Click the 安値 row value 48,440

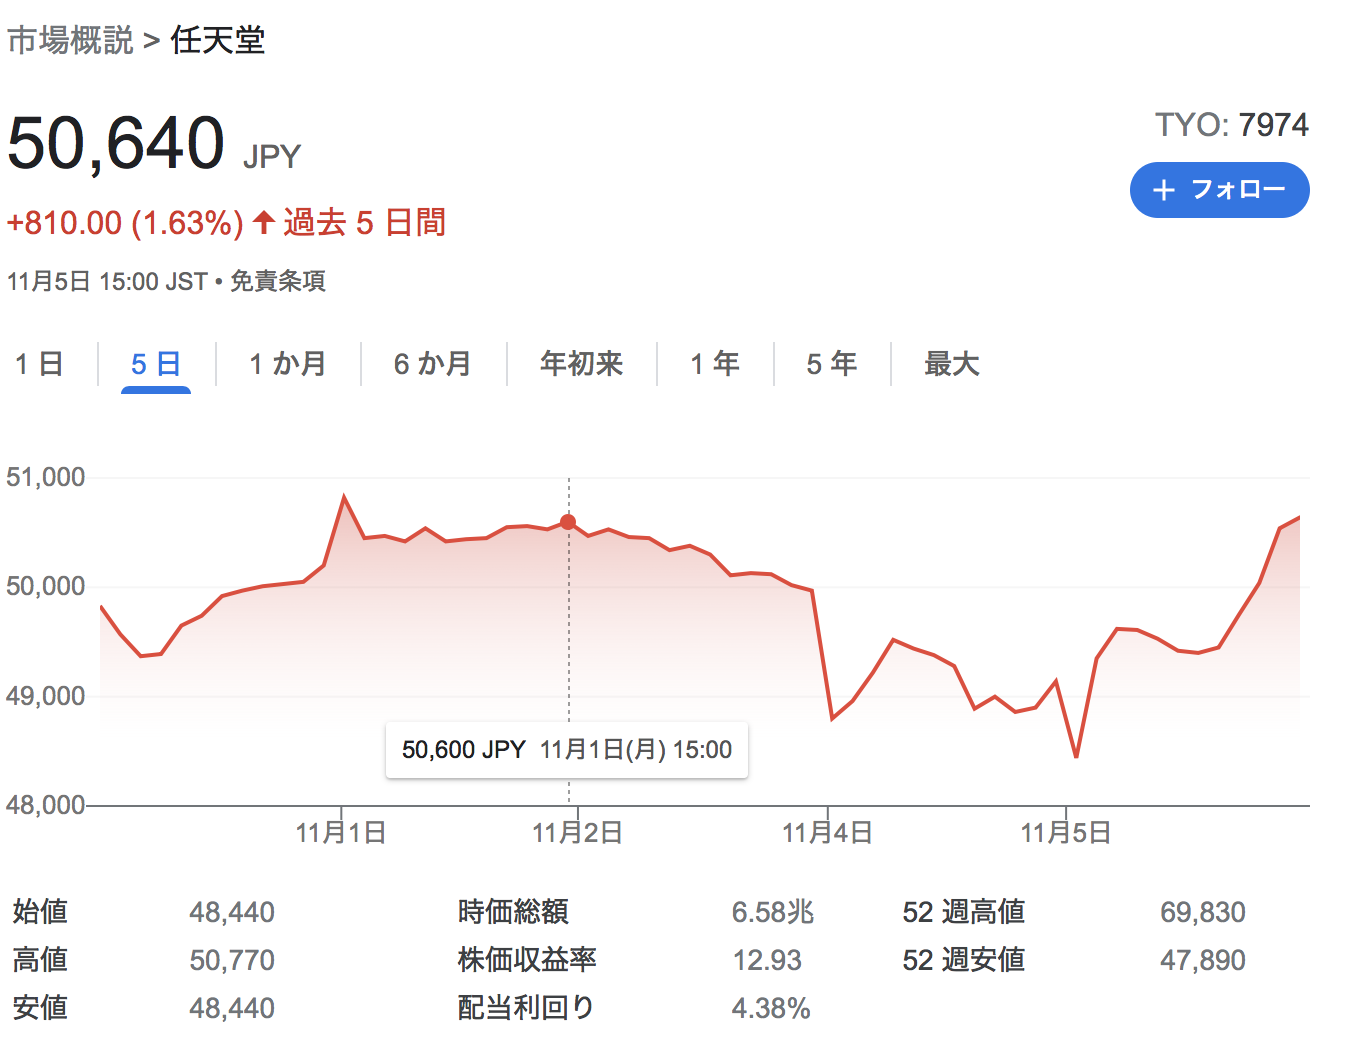[x=232, y=1008]
